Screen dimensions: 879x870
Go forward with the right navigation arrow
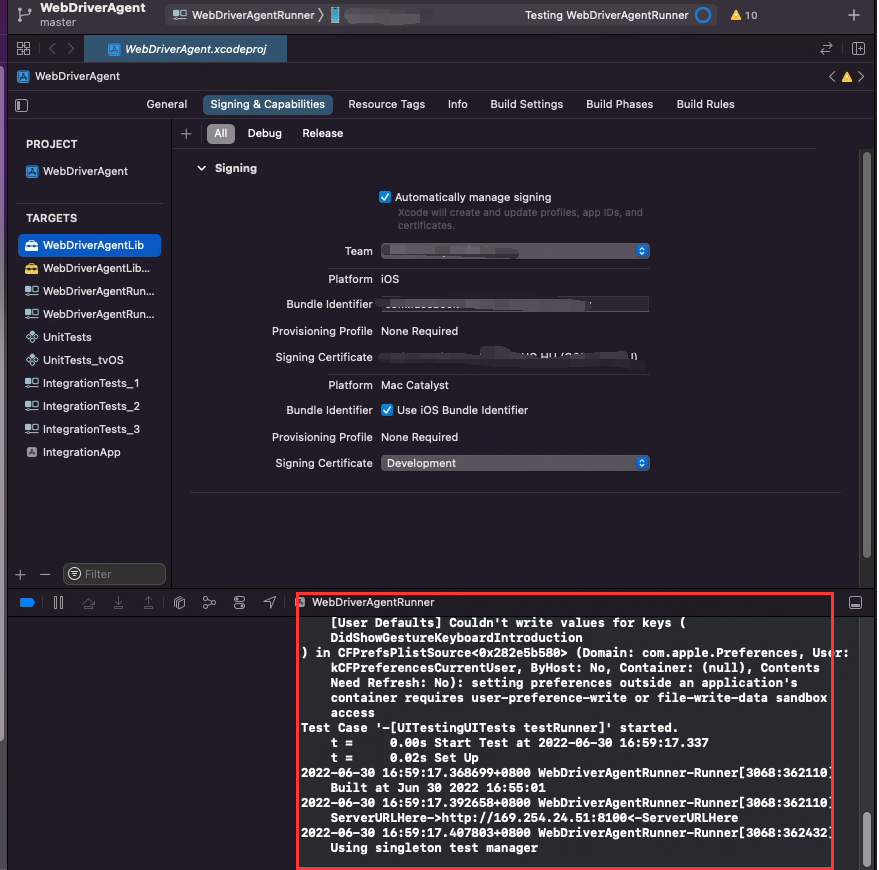coord(71,49)
